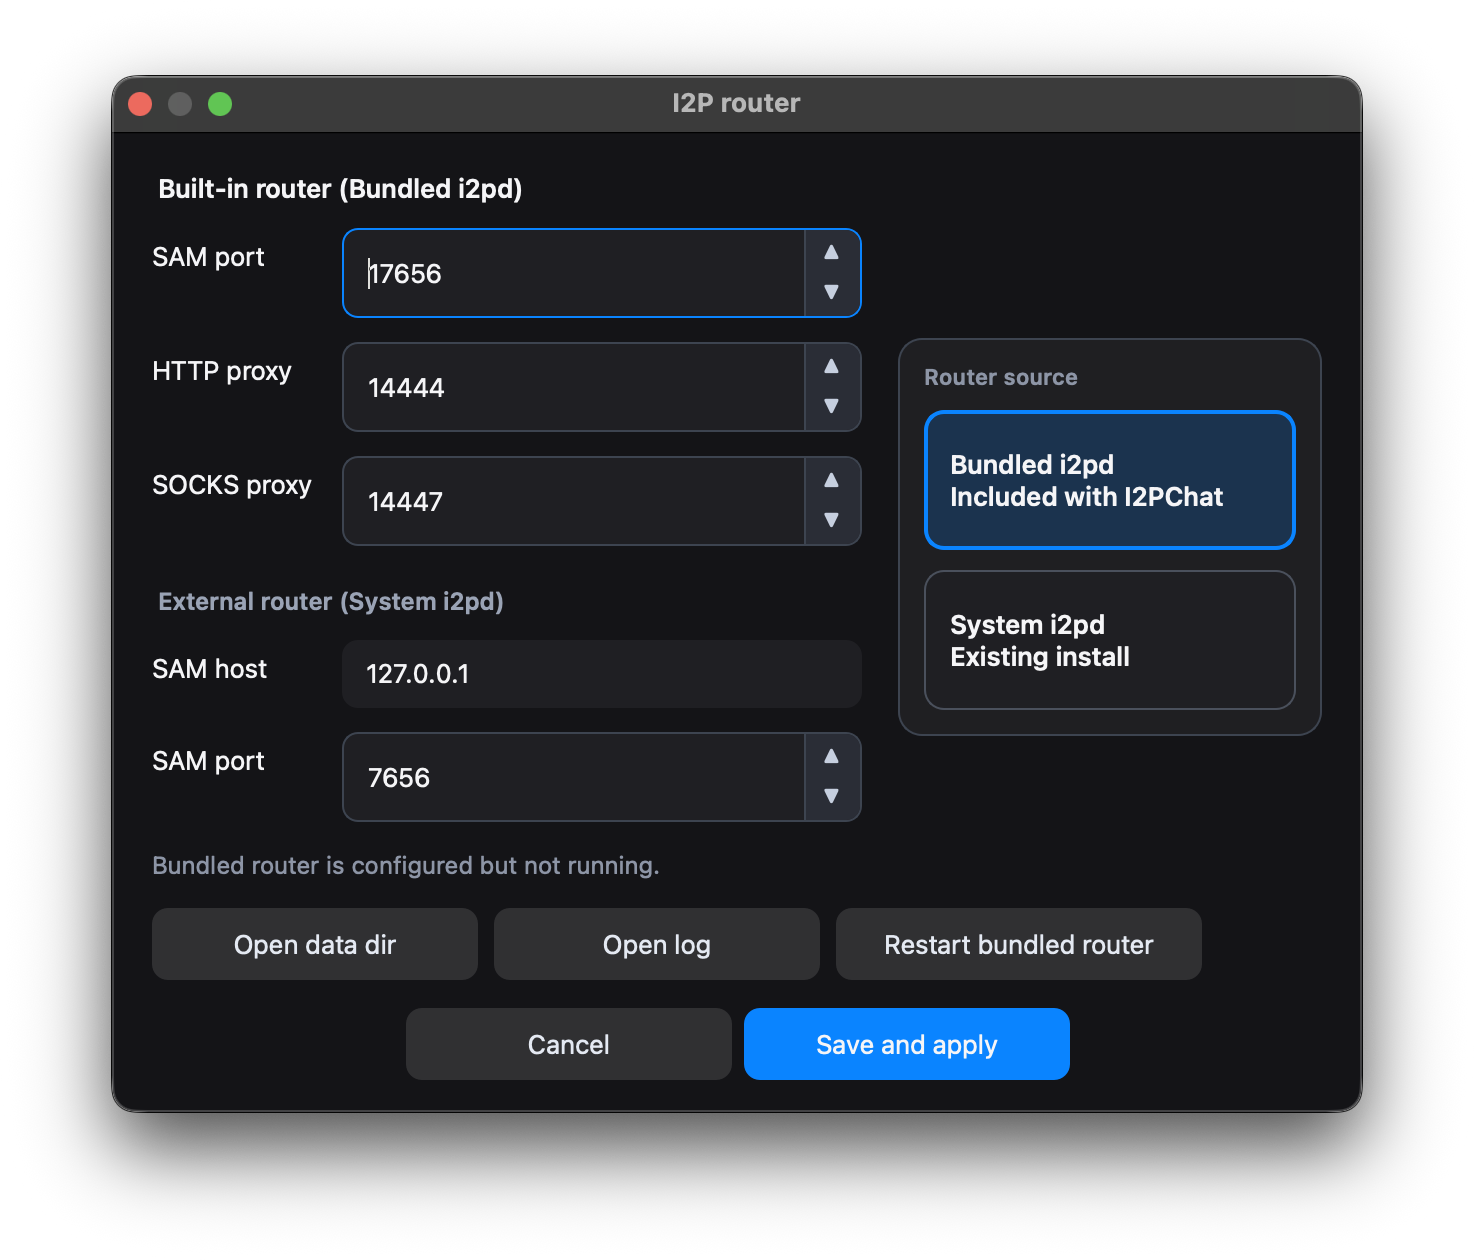This screenshot has width=1474, height=1260.
Task: Close the I2P router window
Action: tap(140, 104)
